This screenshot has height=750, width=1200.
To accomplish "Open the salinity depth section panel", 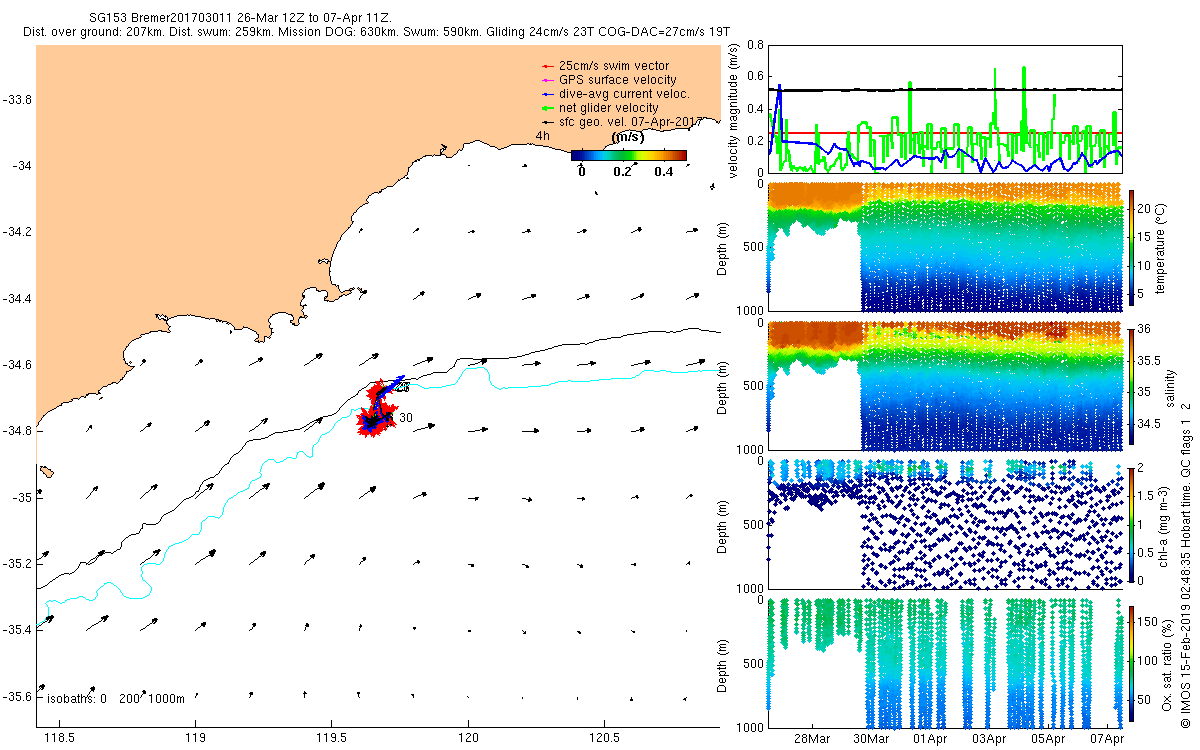I will coord(945,385).
